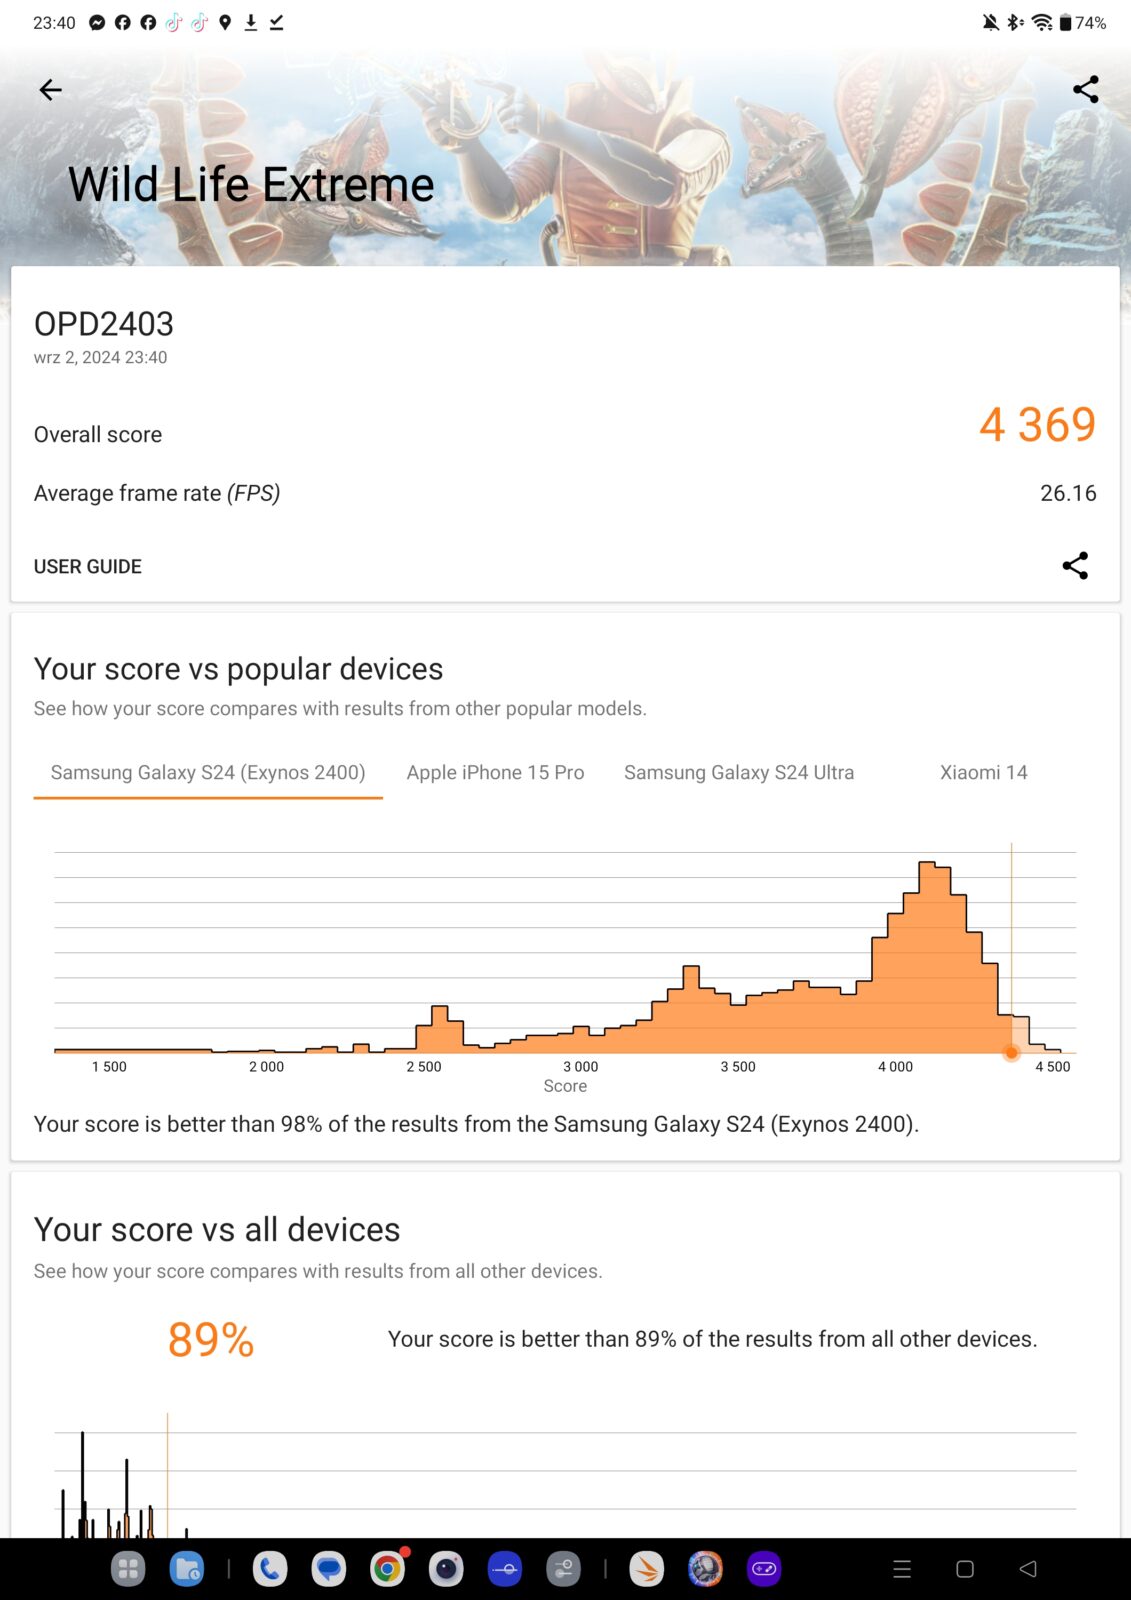Image resolution: width=1131 pixels, height=1600 pixels.
Task: Open the file manager from the taskbar
Action: click(x=187, y=1569)
